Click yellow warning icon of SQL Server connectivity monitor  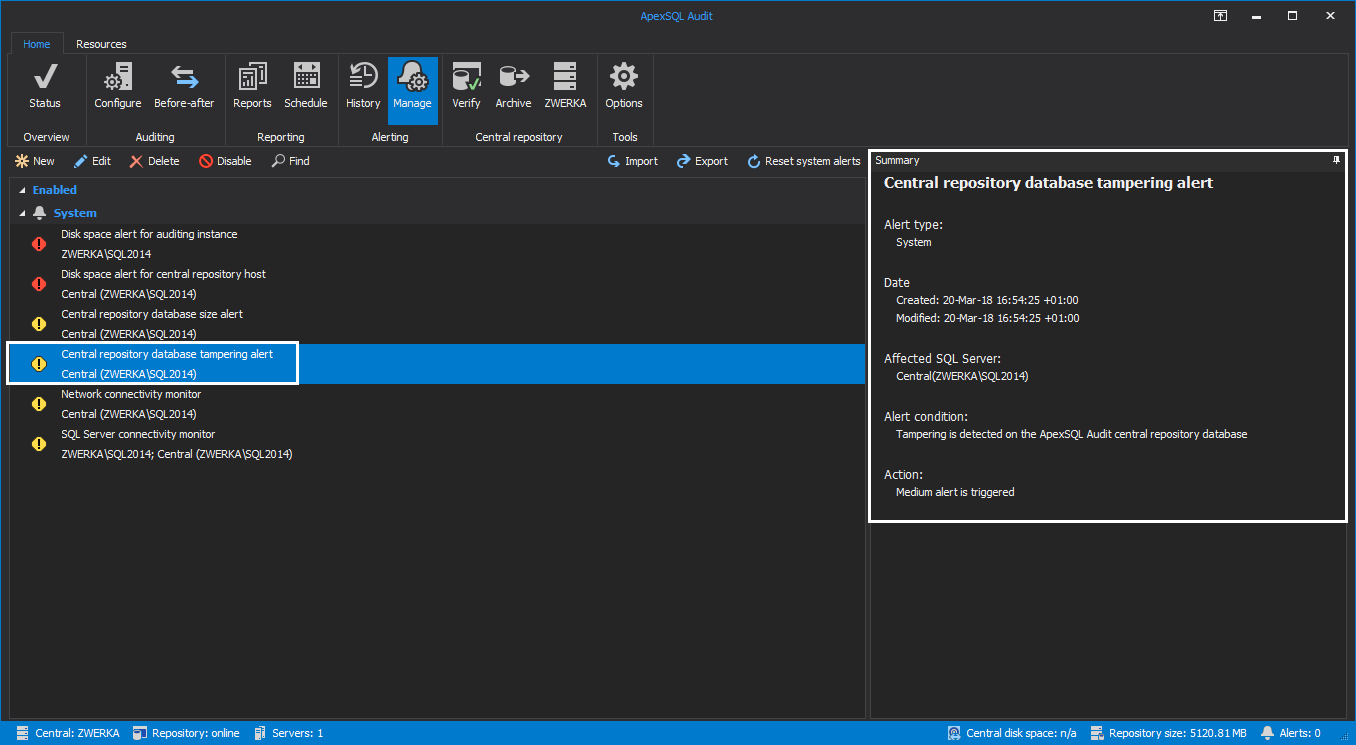tap(39, 444)
